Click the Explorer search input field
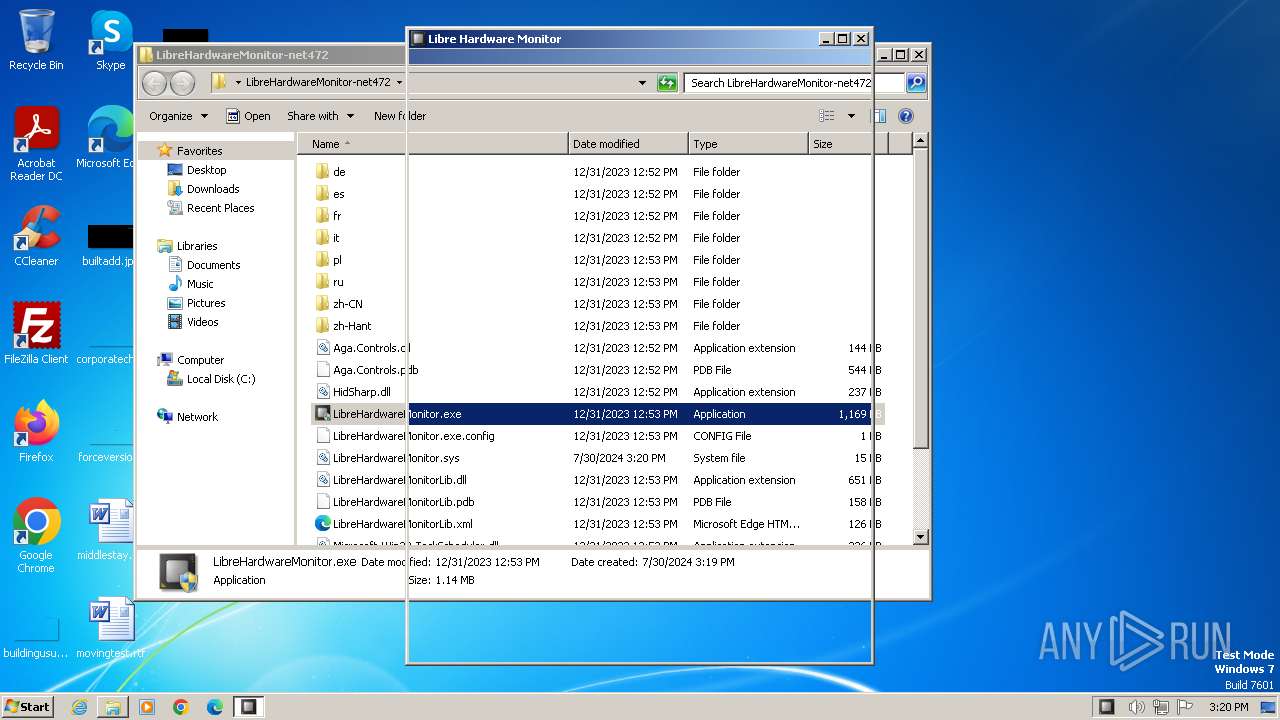This screenshot has height=720, width=1280. [795, 83]
